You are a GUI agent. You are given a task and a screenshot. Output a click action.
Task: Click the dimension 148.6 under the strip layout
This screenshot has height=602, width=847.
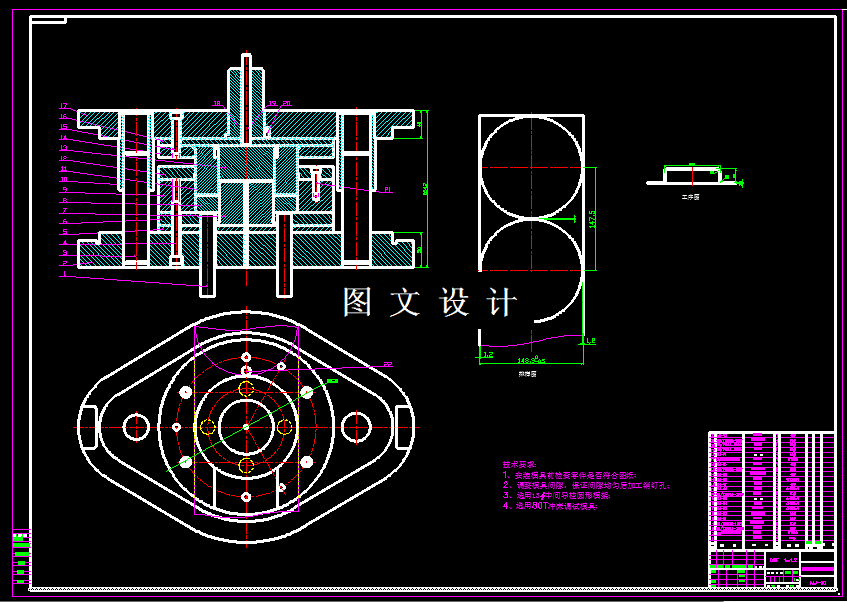[530, 359]
